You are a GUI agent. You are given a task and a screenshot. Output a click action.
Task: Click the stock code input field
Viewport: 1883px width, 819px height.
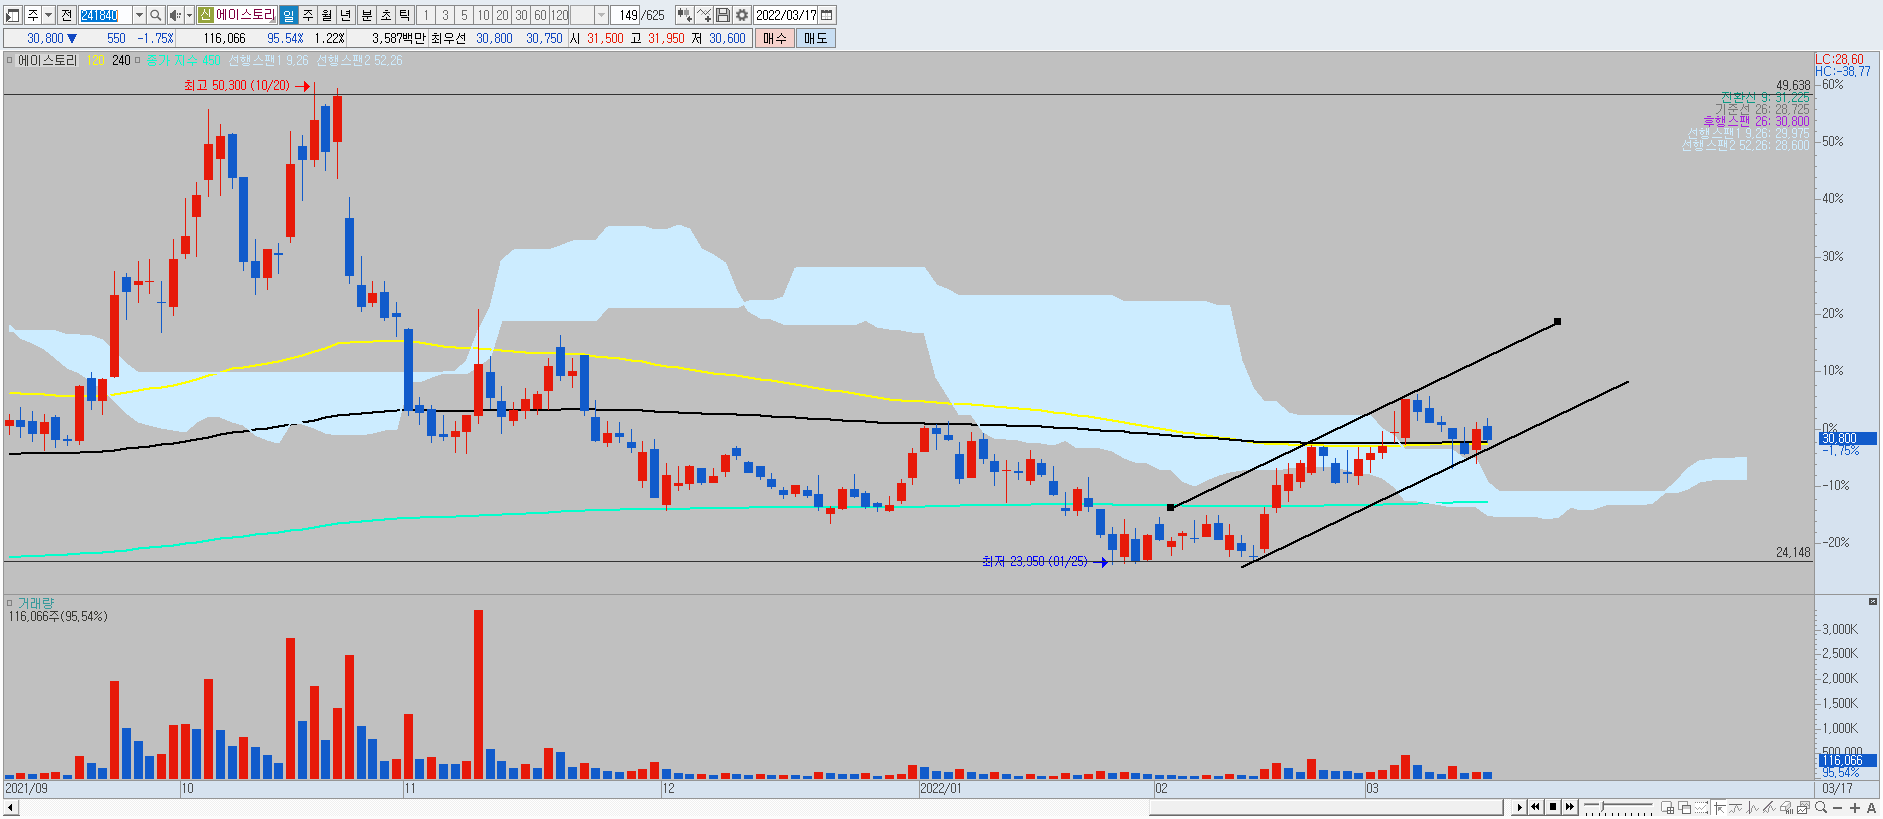point(105,15)
